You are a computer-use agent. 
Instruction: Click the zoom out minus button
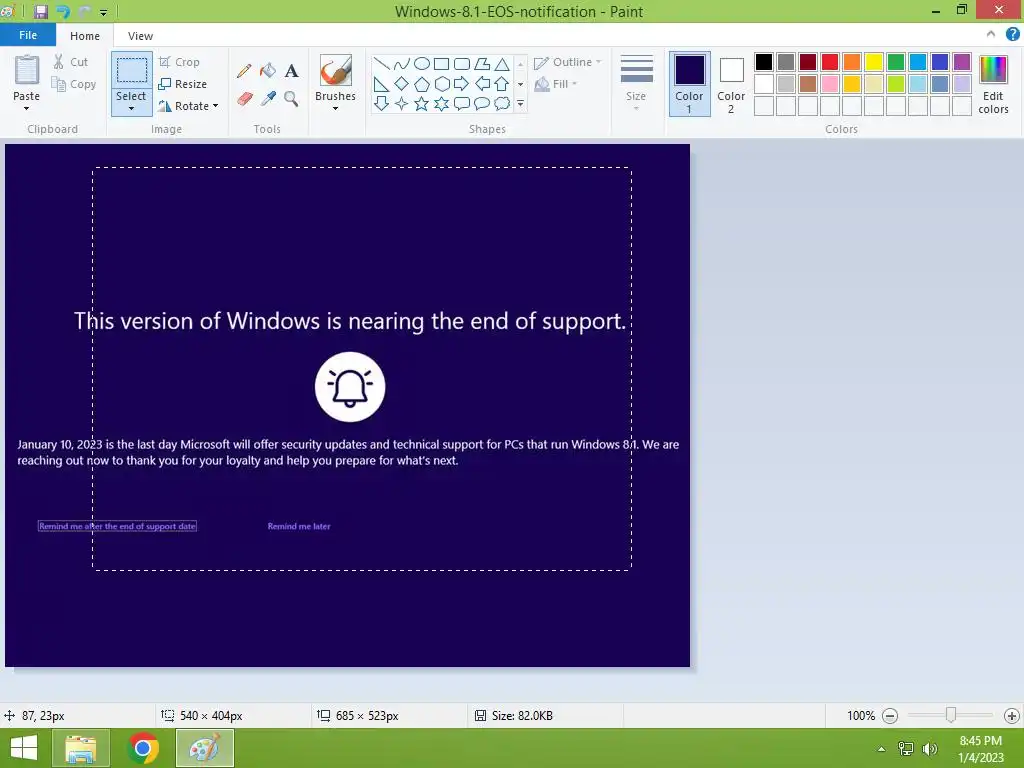pos(890,716)
